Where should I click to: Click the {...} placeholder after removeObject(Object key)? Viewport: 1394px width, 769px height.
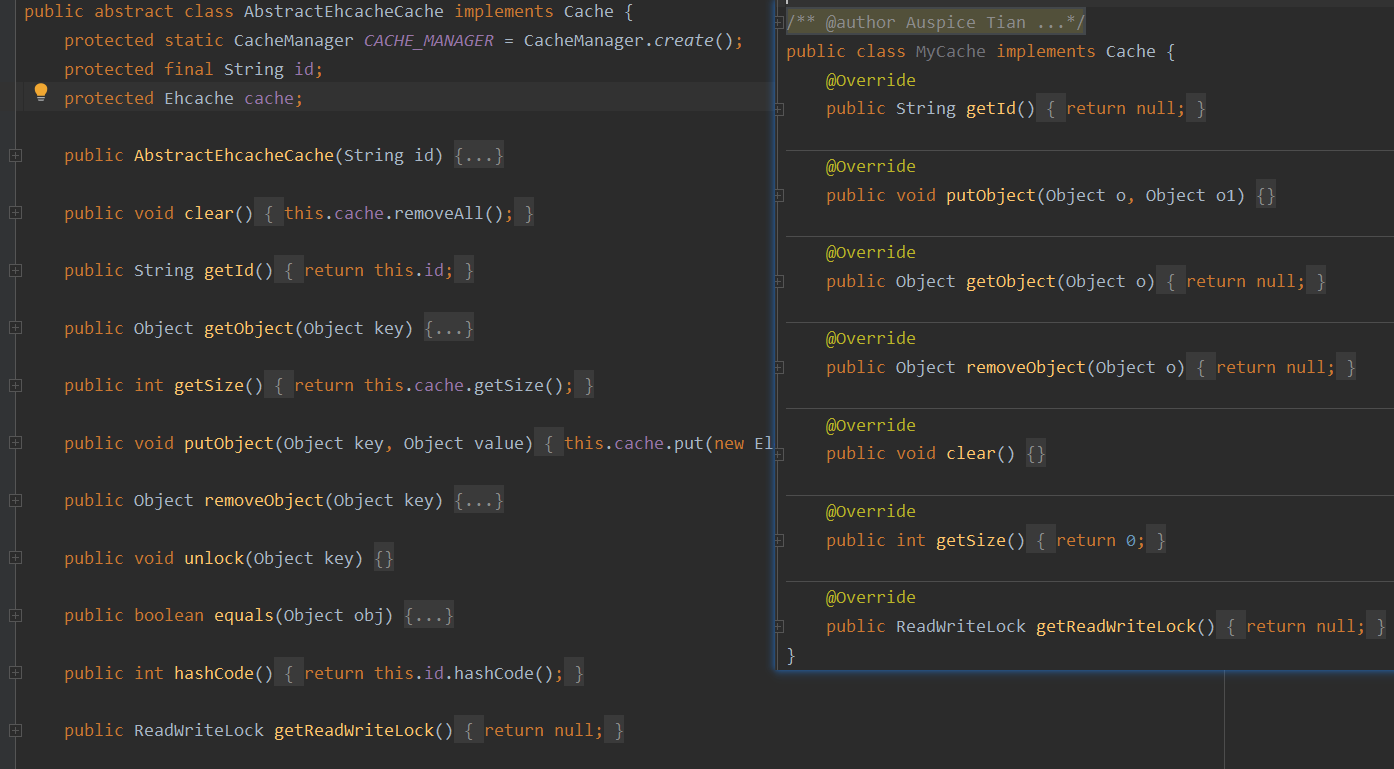point(479,500)
